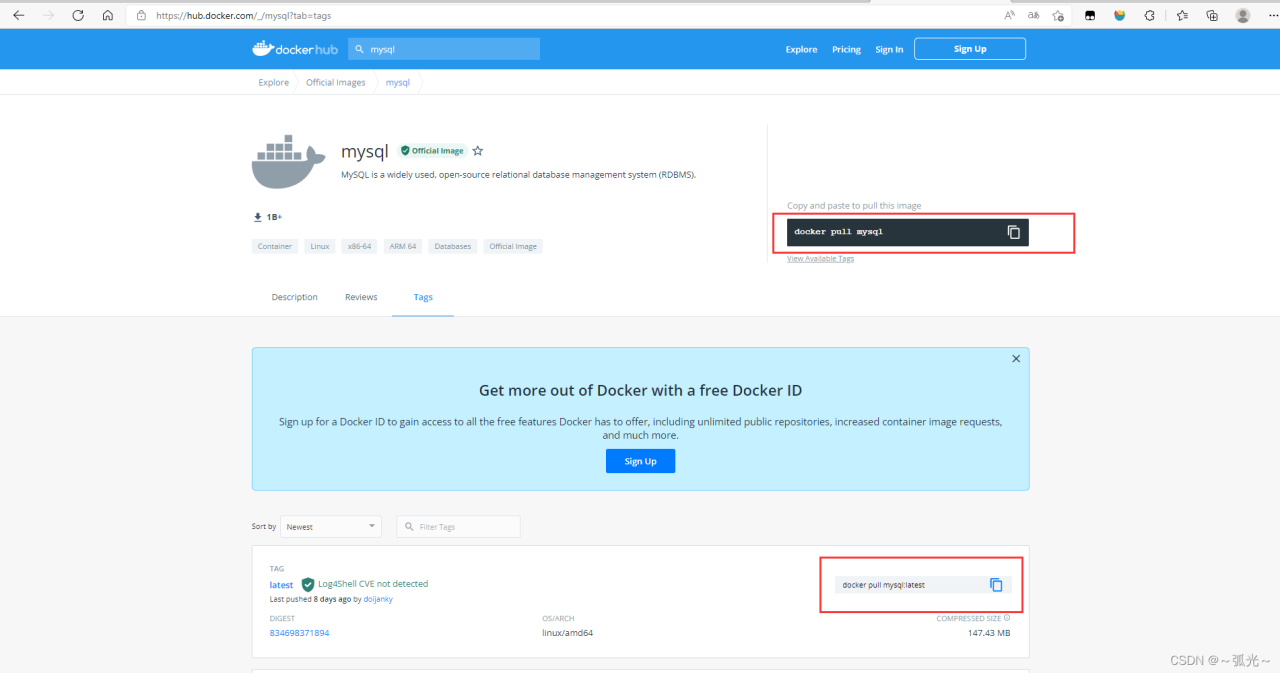Viewport: 1280px width, 673px height.
Task: Open the latest tag link
Action: coord(281,585)
